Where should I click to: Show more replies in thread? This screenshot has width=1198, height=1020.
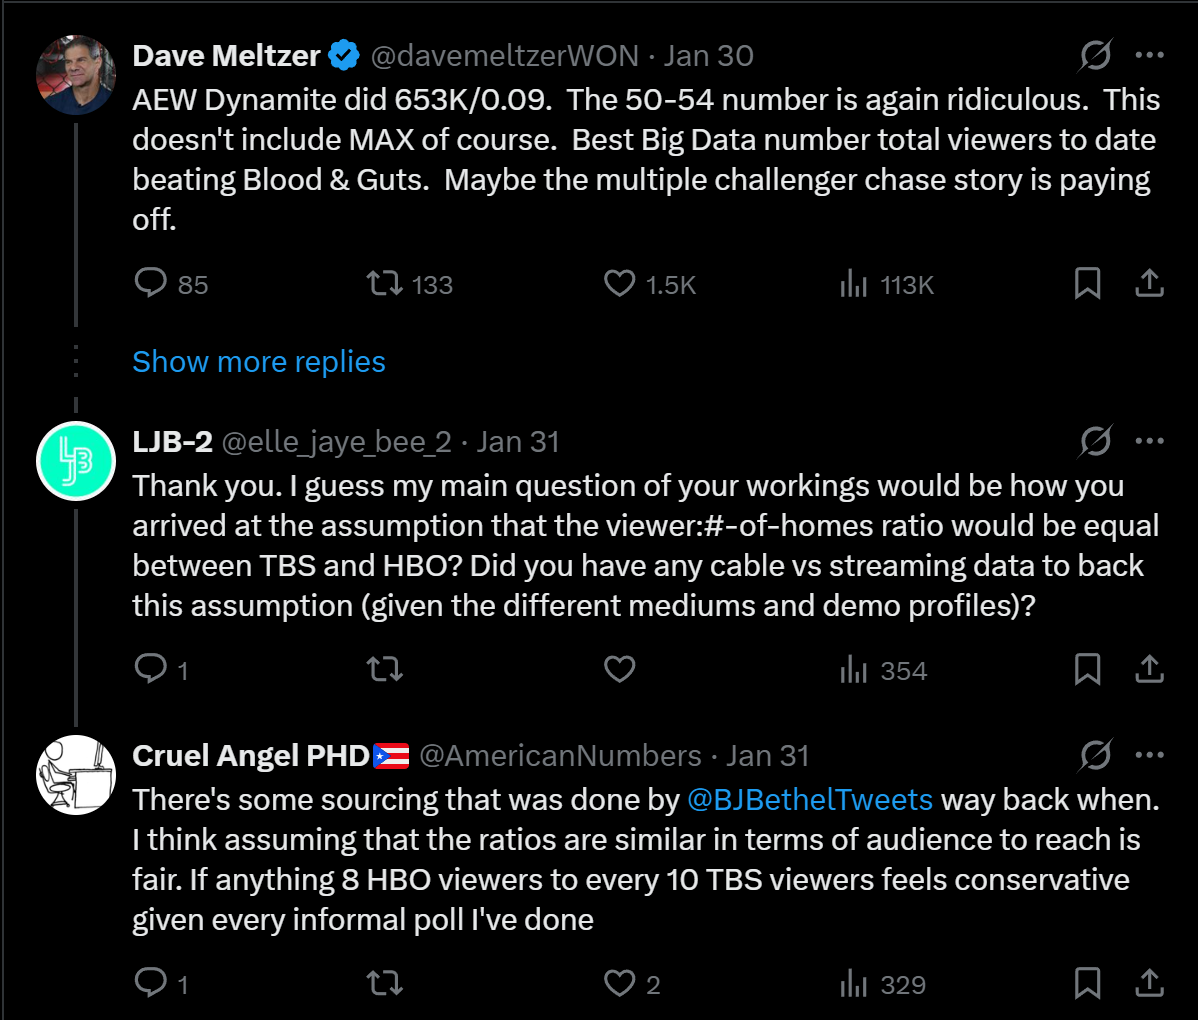point(259,362)
